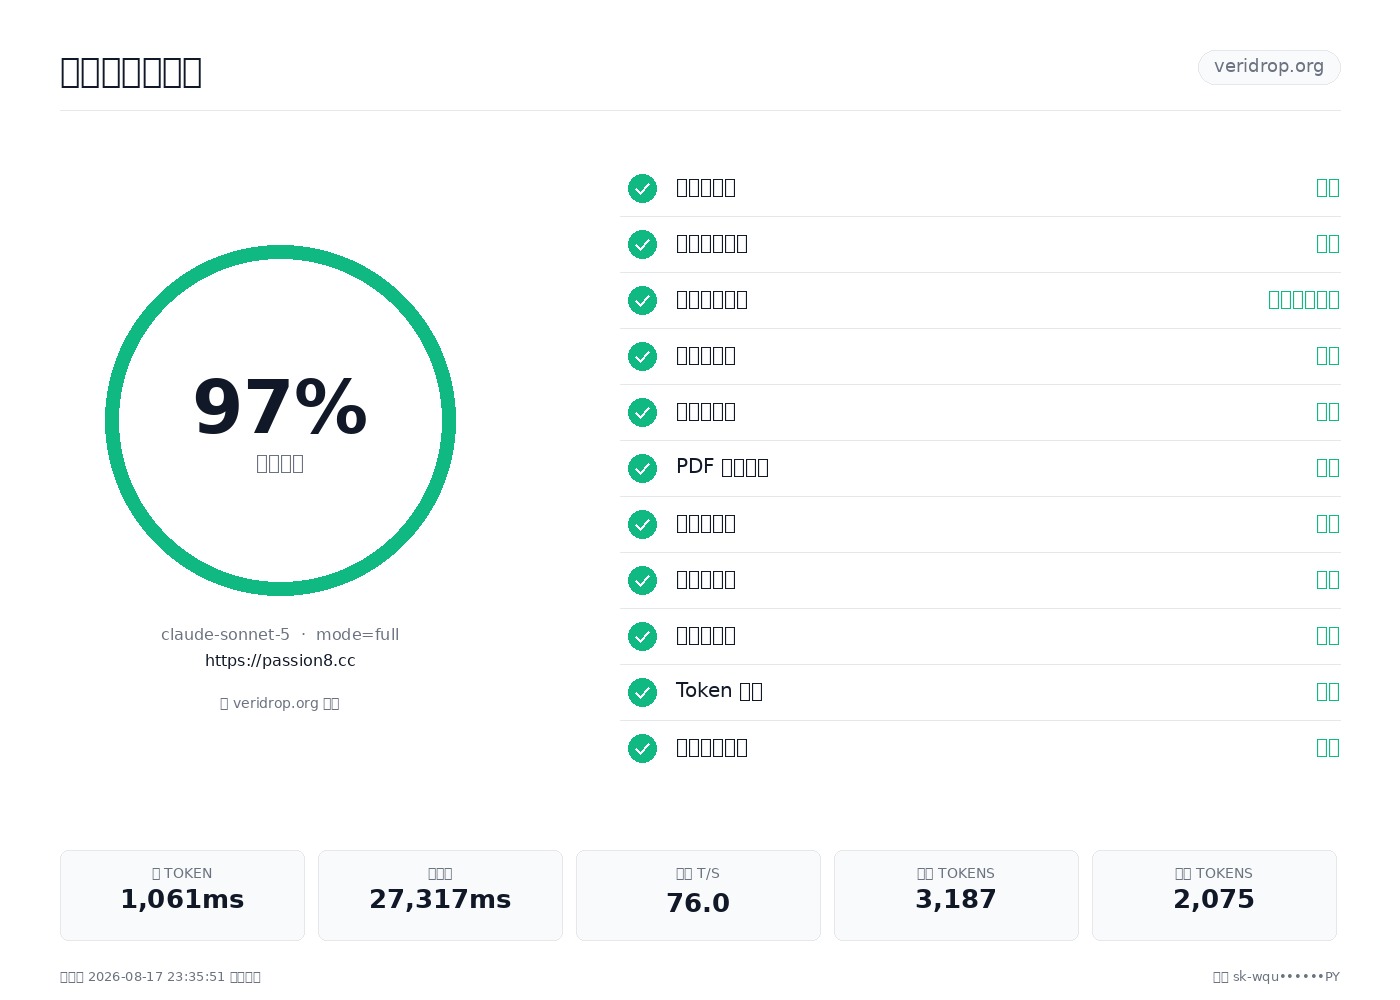The height and width of the screenshot is (1000, 1400).
Task: Select the 27,317ms stat card
Action: pyautogui.click(x=440, y=895)
